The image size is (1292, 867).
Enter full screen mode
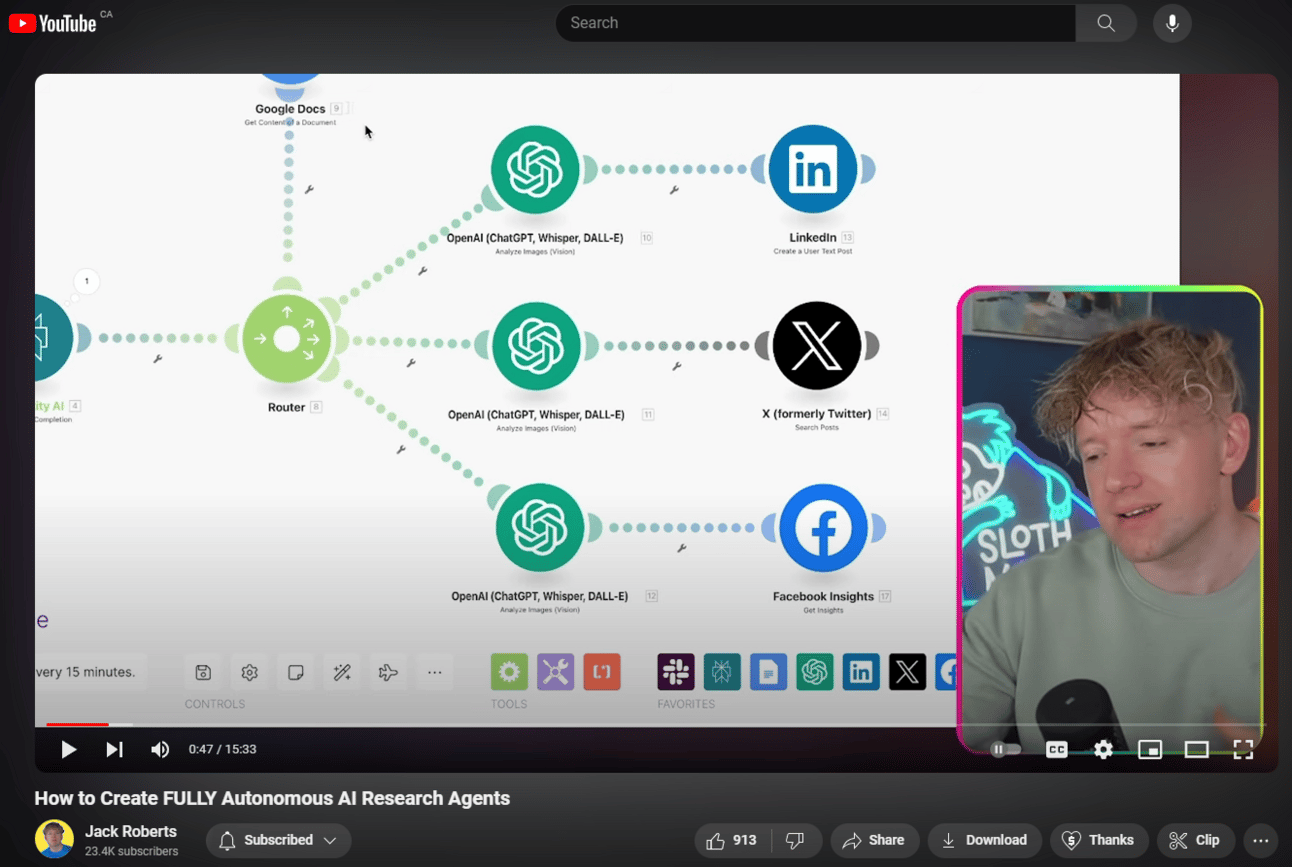1243,749
